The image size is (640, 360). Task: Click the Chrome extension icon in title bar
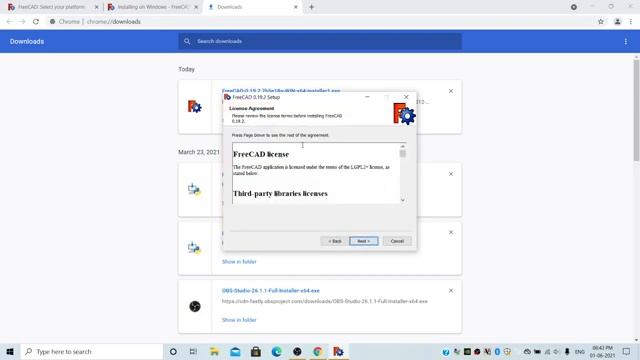coord(574,7)
